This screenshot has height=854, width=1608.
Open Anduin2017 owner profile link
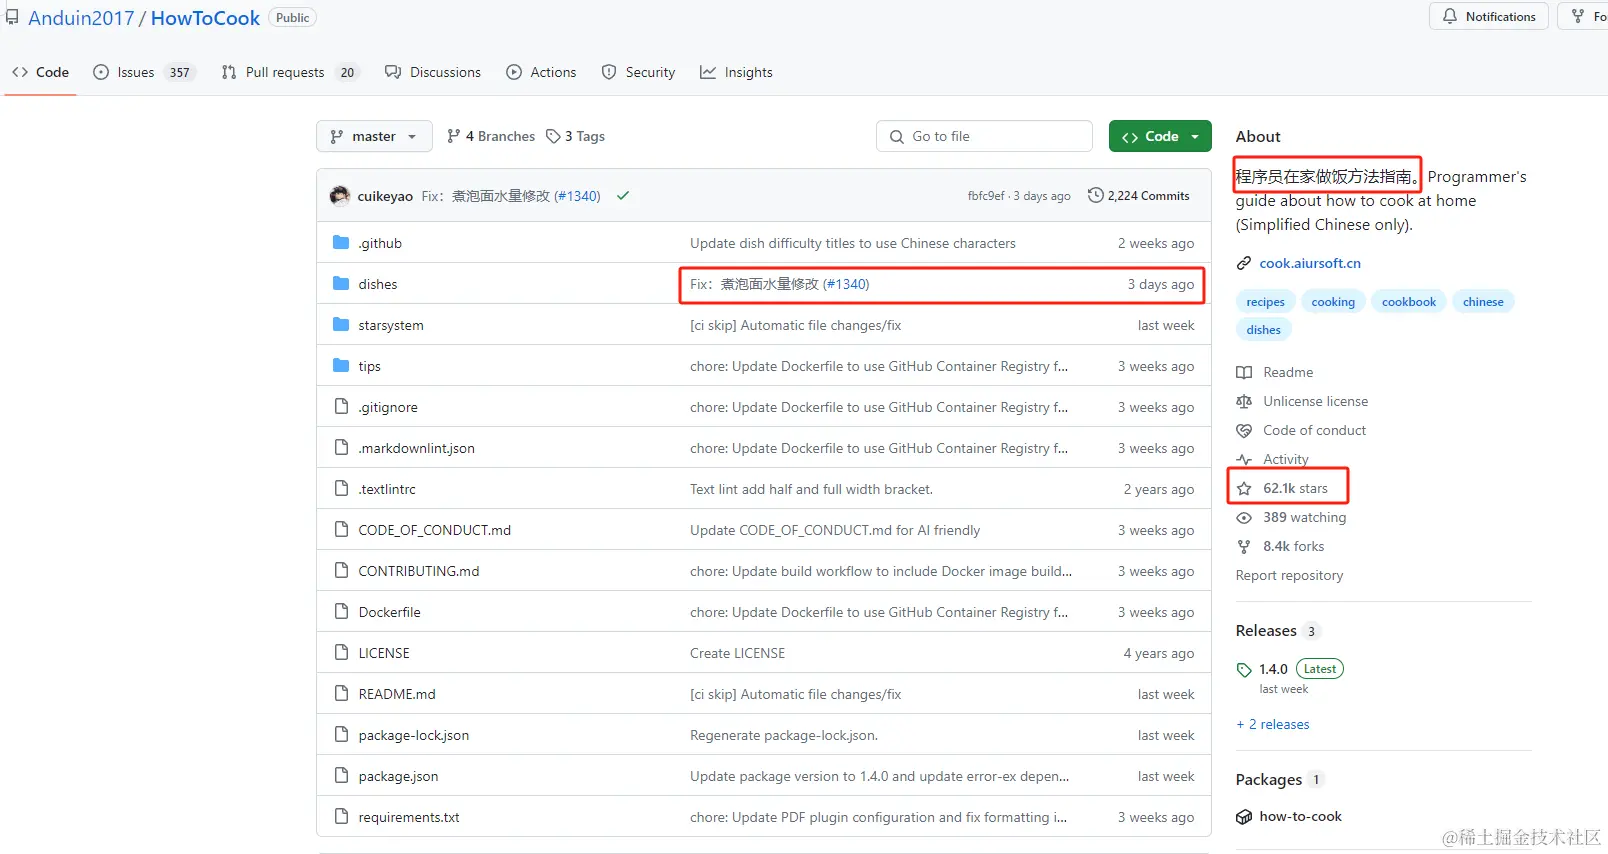(81, 18)
